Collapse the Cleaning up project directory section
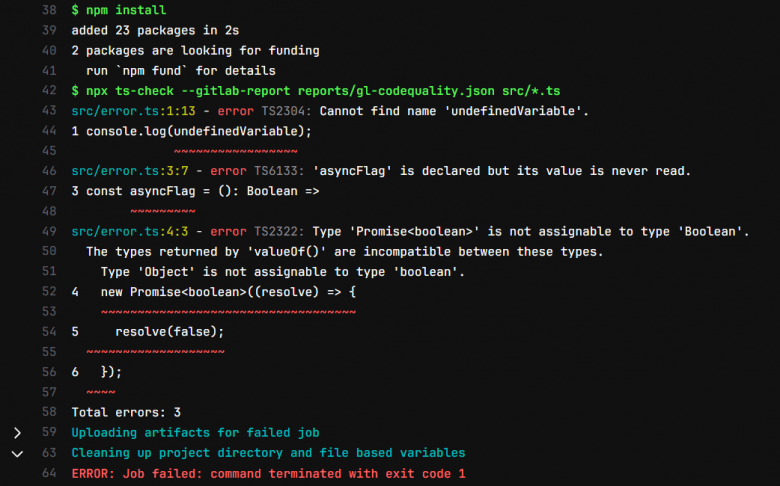780x486 pixels. [17, 454]
